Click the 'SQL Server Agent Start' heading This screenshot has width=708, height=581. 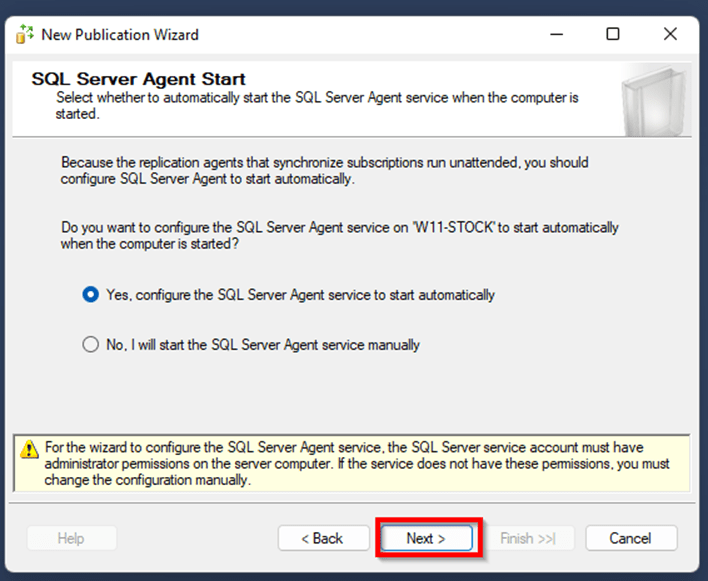pyautogui.click(x=139, y=79)
